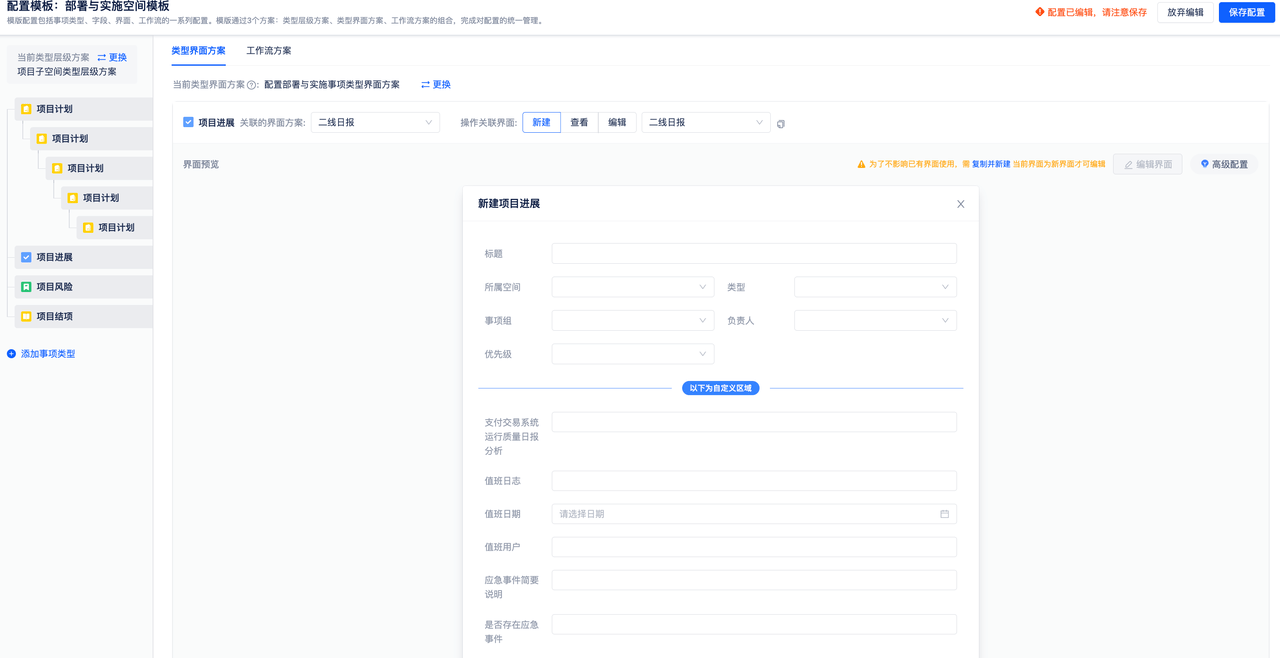This screenshot has width=1280, height=658.
Task: Click the 放弃编辑 button
Action: (x=1185, y=12)
